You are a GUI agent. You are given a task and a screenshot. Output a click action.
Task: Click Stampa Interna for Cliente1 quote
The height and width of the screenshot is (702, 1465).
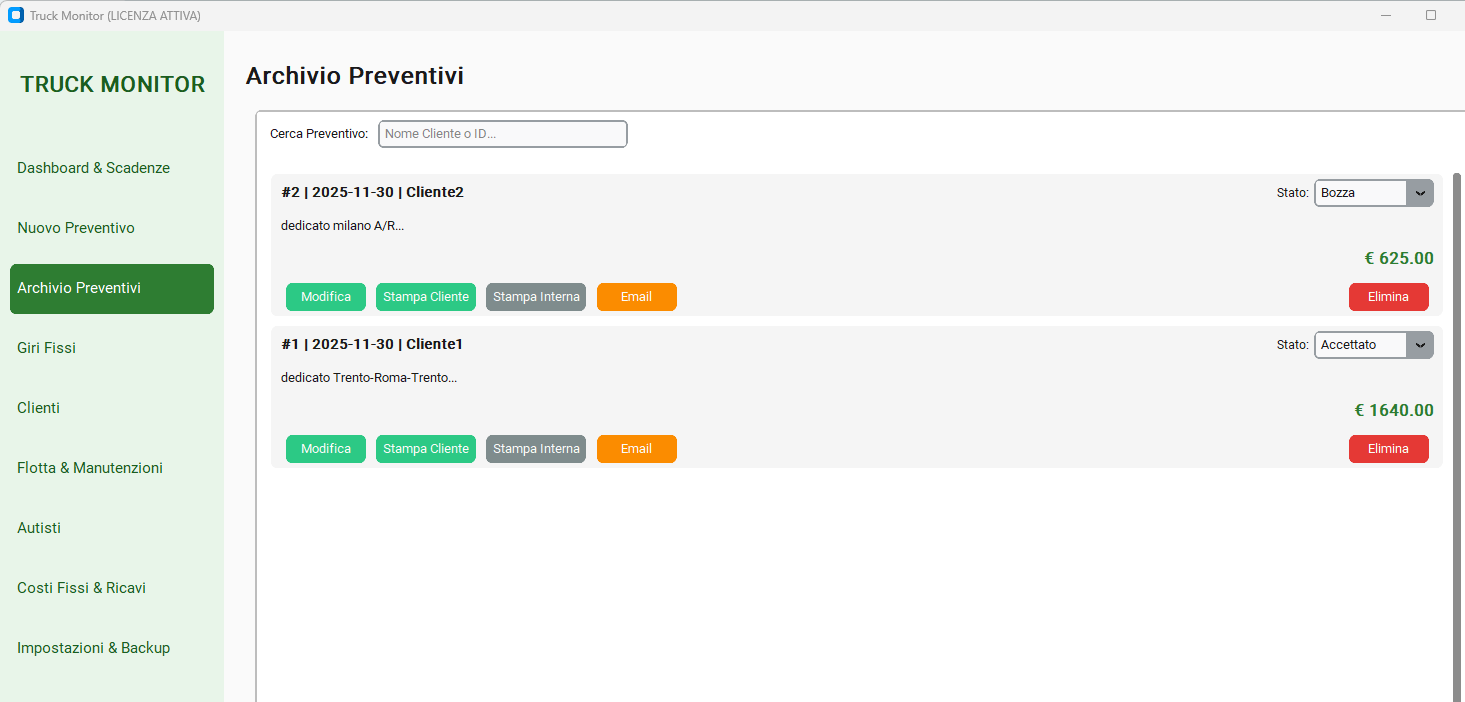click(536, 449)
